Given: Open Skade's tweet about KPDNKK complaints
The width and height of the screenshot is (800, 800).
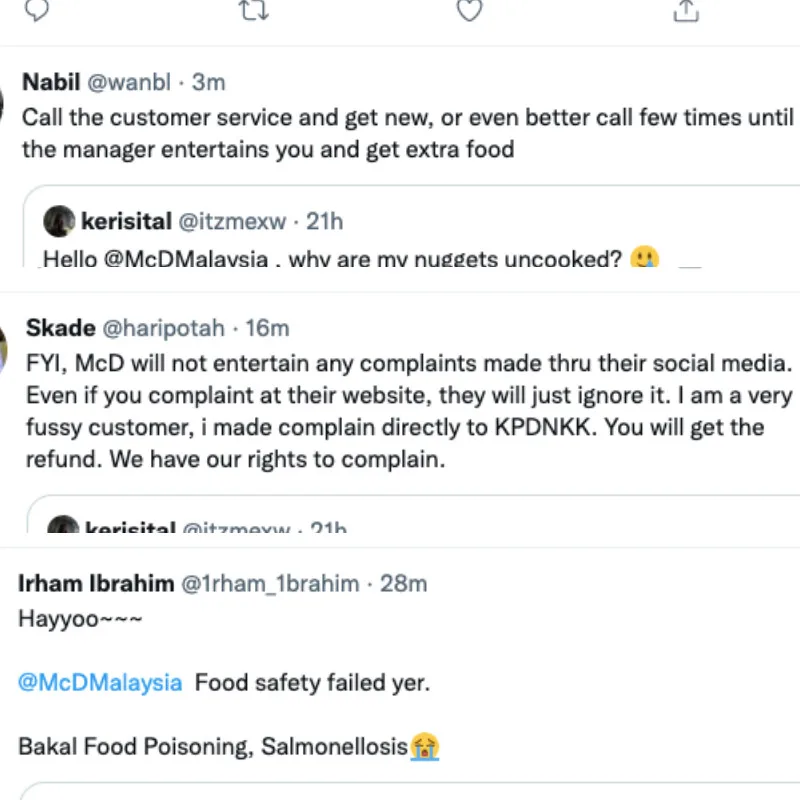Looking at the screenshot, I should click(400, 412).
